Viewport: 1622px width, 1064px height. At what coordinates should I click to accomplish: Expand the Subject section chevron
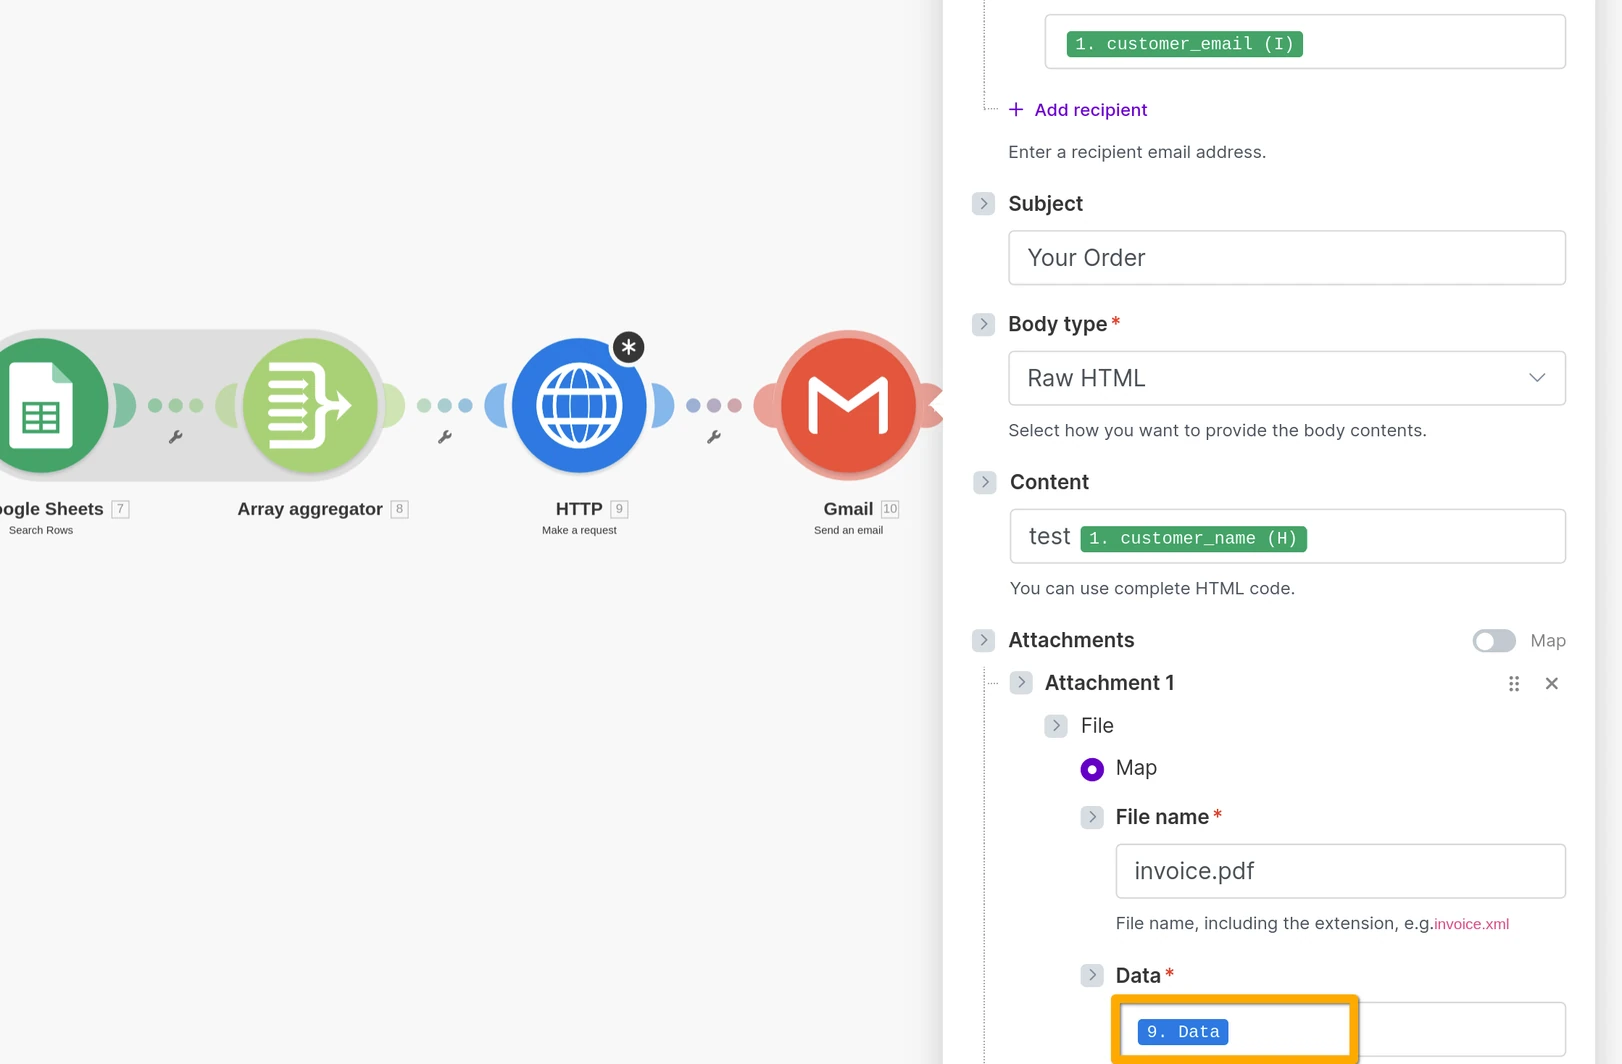(983, 203)
